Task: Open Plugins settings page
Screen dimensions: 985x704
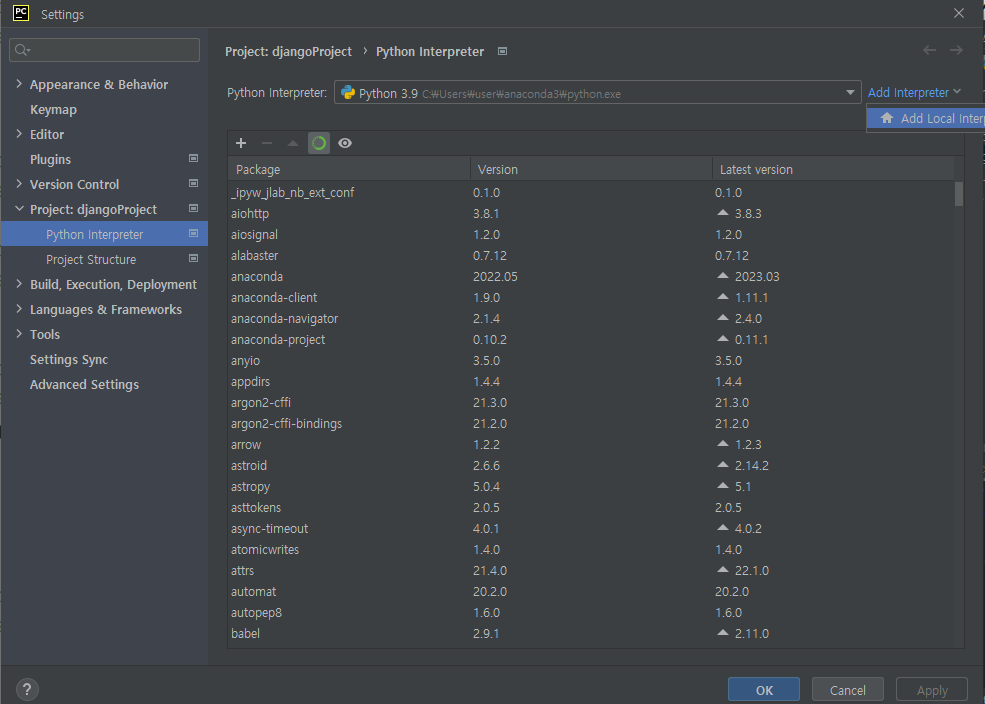Action: [x=50, y=160]
